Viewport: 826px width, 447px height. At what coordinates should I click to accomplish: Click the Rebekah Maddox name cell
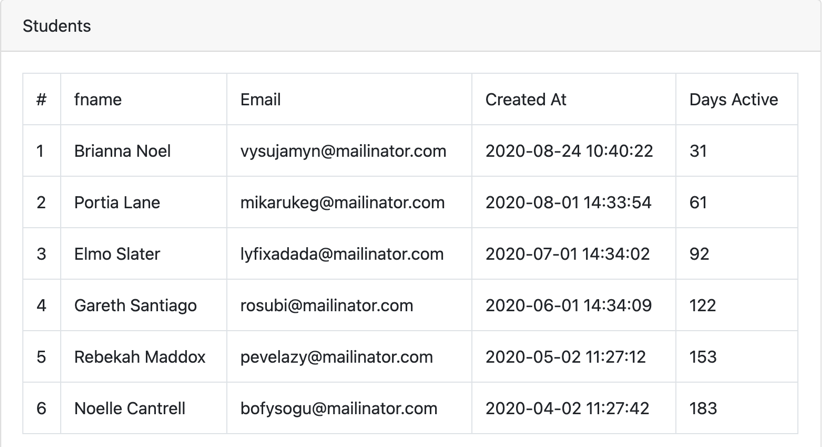pyautogui.click(x=144, y=357)
